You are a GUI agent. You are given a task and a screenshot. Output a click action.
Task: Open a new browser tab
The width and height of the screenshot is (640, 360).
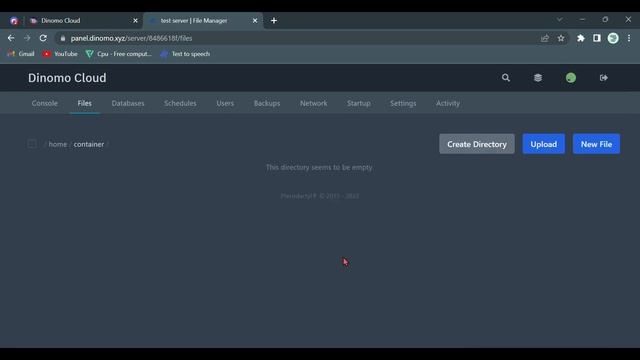274,20
